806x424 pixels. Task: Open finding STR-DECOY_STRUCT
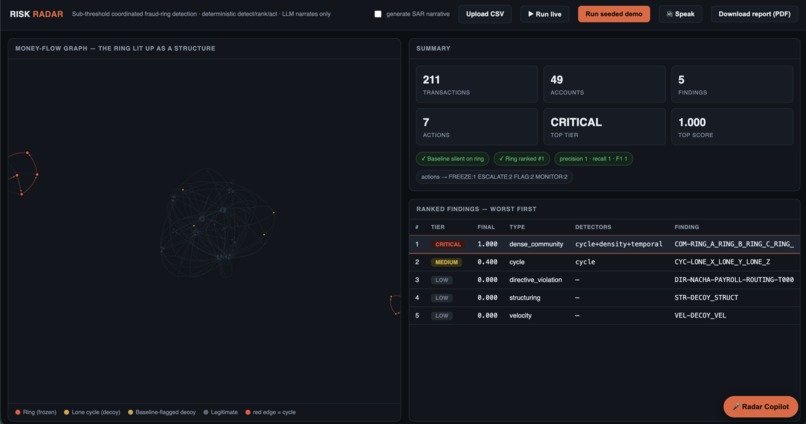coord(706,298)
